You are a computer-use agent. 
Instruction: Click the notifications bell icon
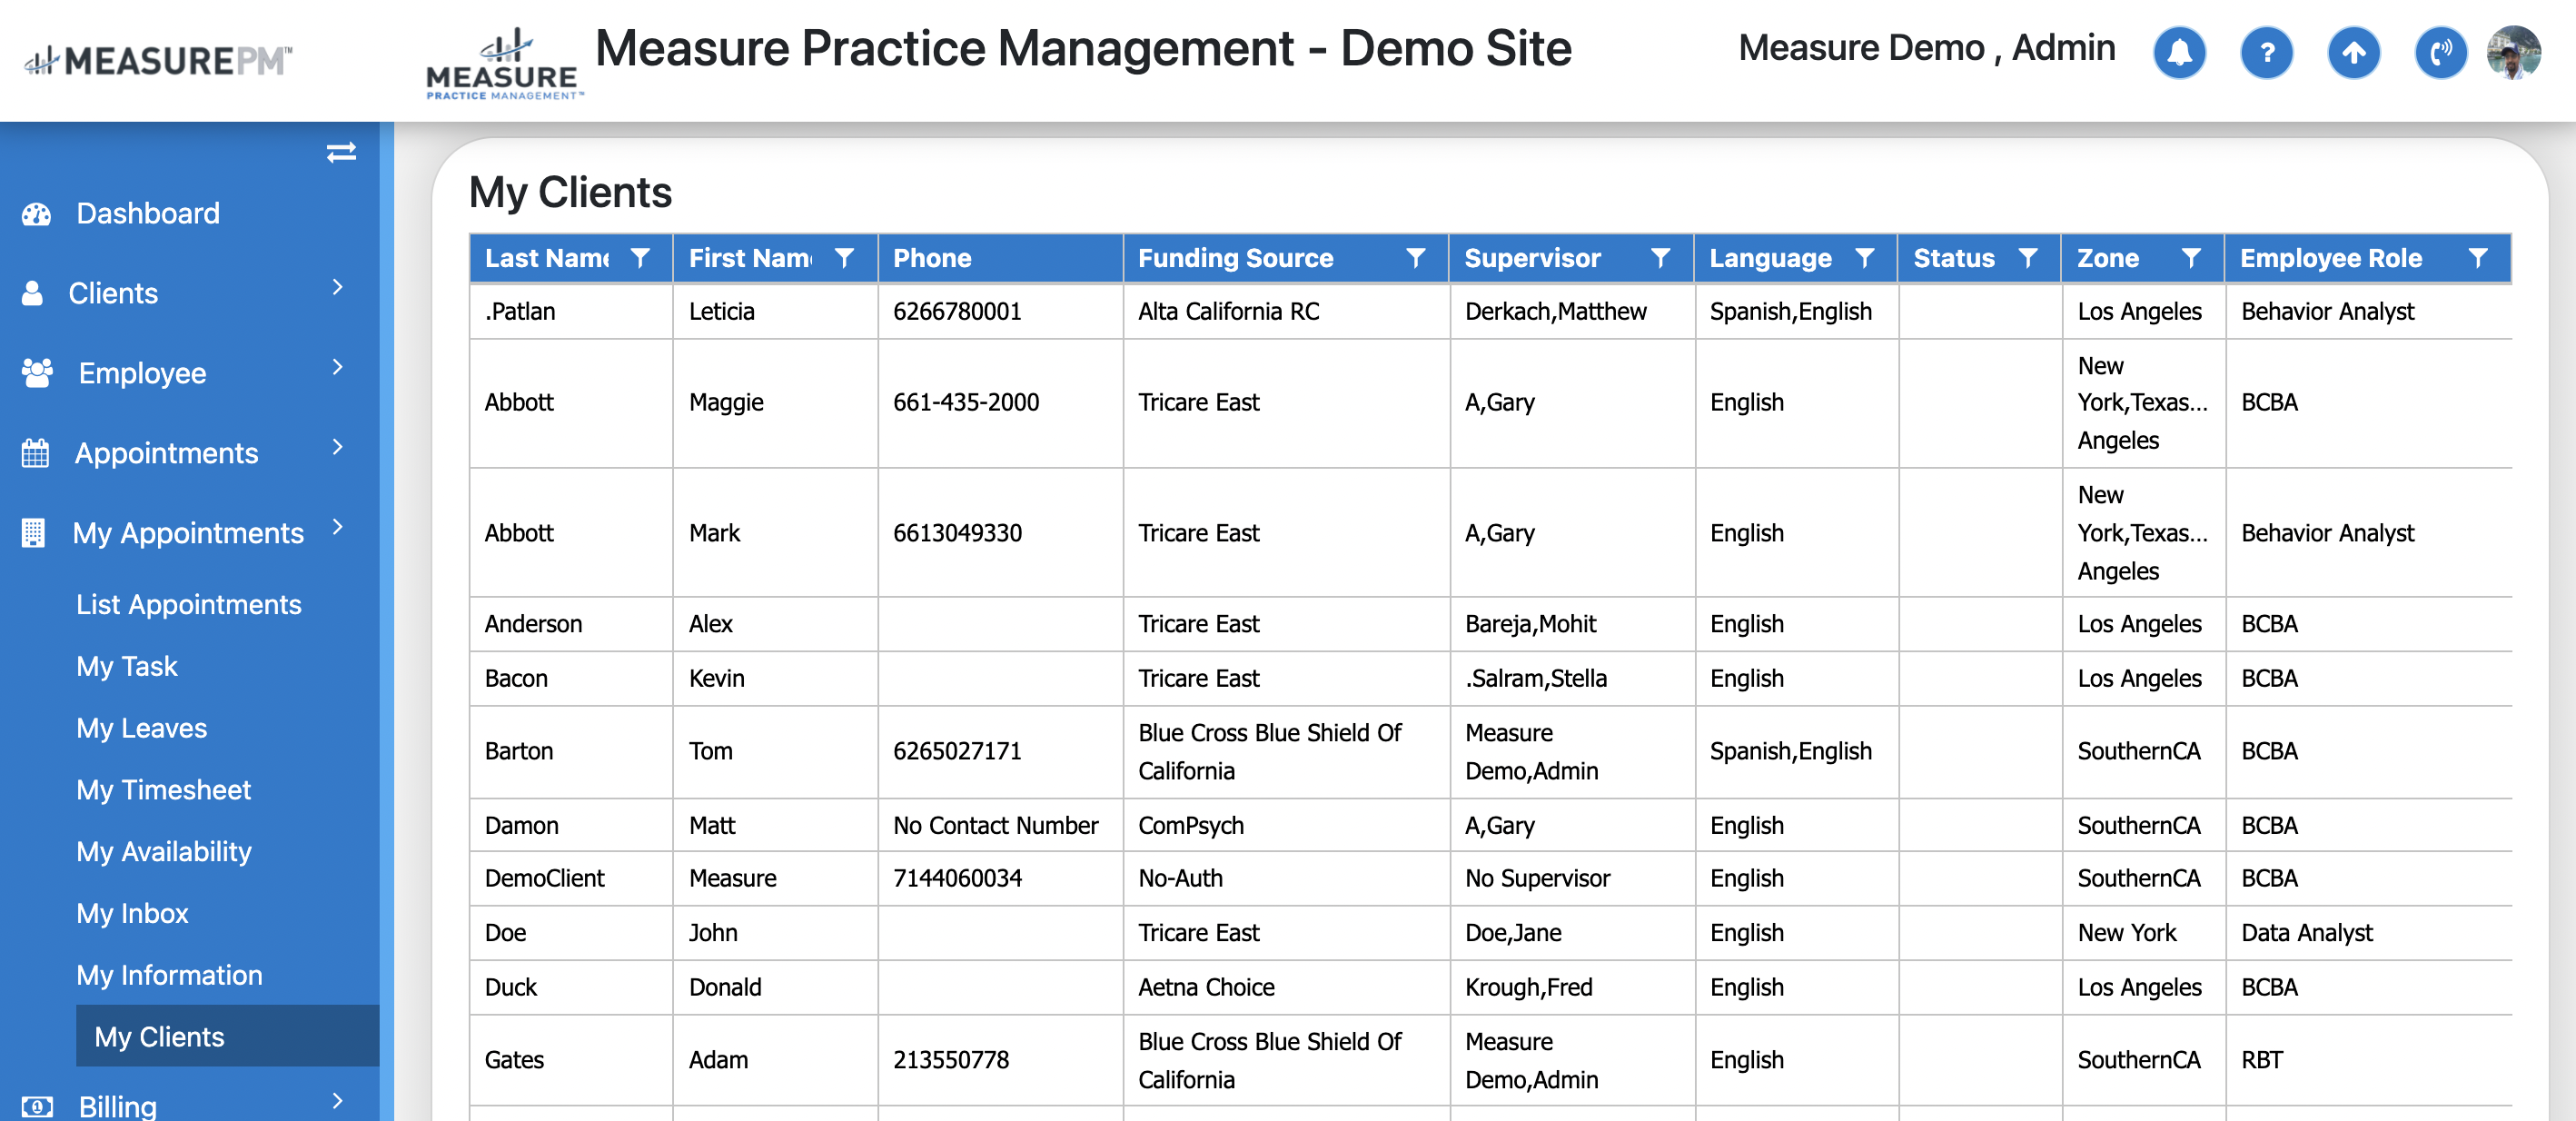pyautogui.click(x=2178, y=53)
